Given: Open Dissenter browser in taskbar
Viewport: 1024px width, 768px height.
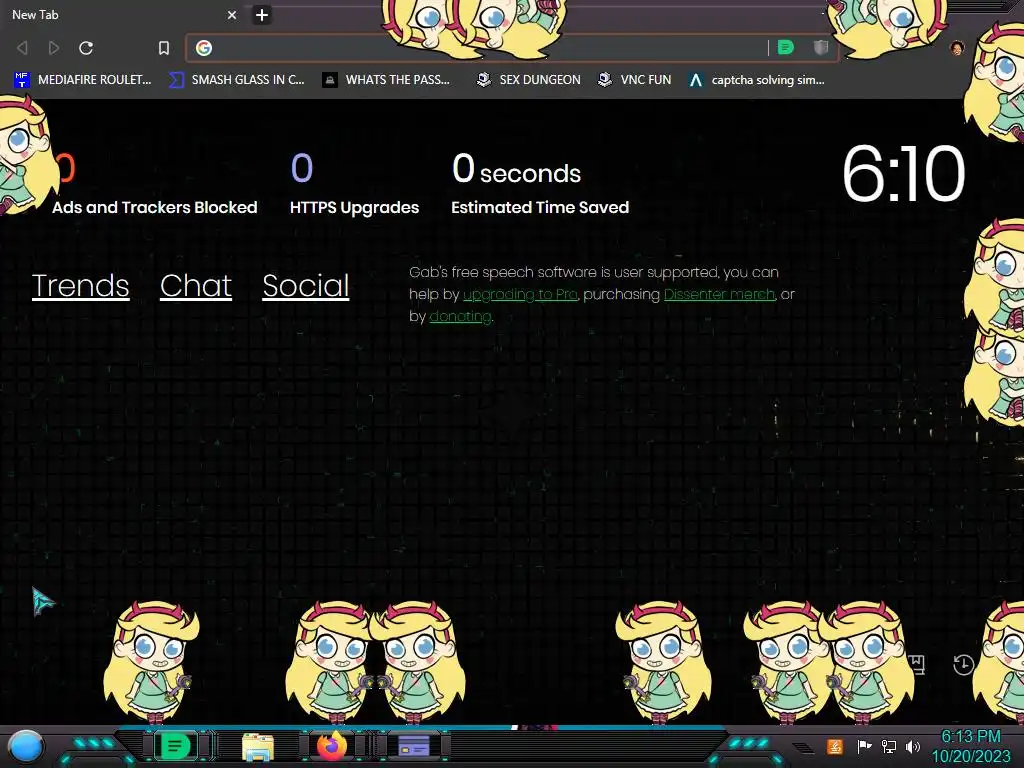Looking at the screenshot, I should 175,746.
